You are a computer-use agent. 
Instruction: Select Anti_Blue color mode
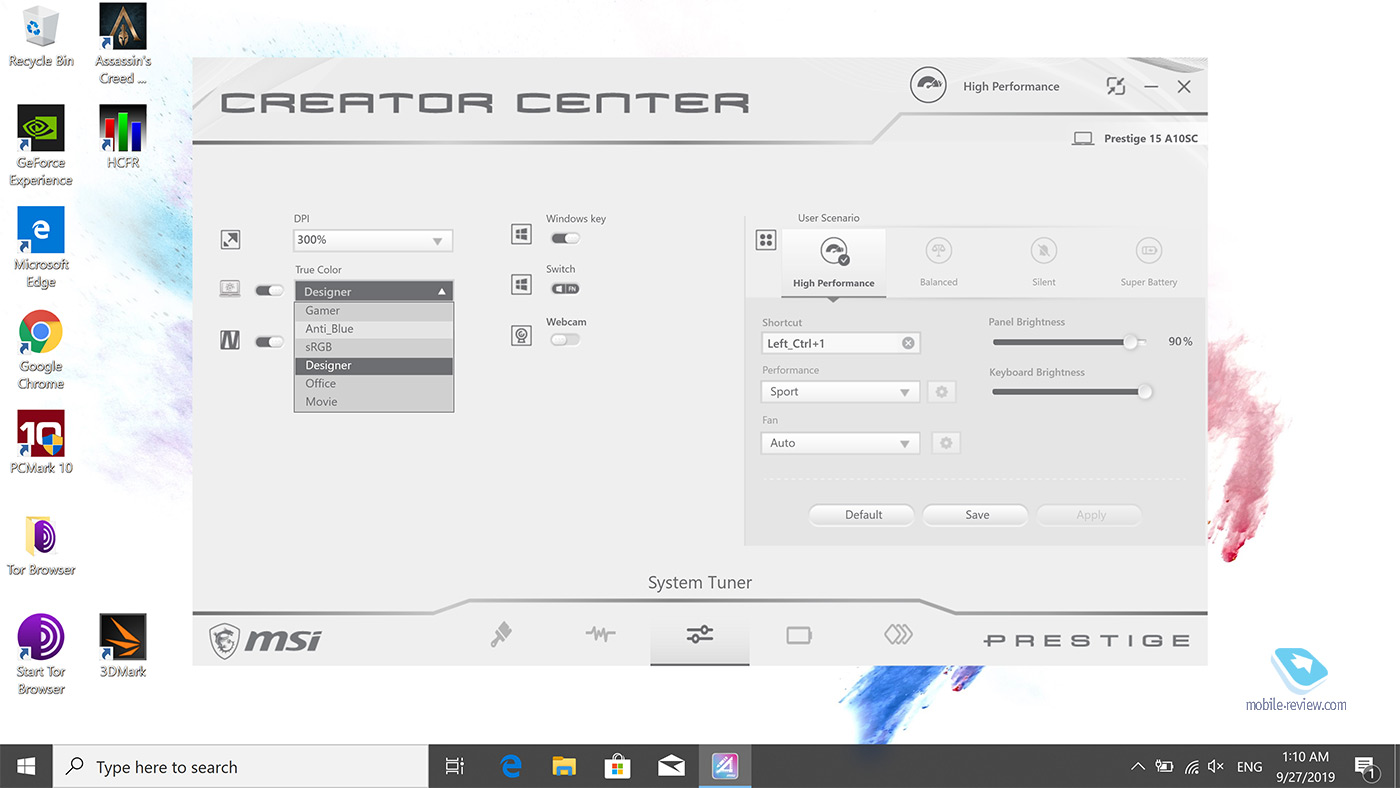(x=374, y=329)
